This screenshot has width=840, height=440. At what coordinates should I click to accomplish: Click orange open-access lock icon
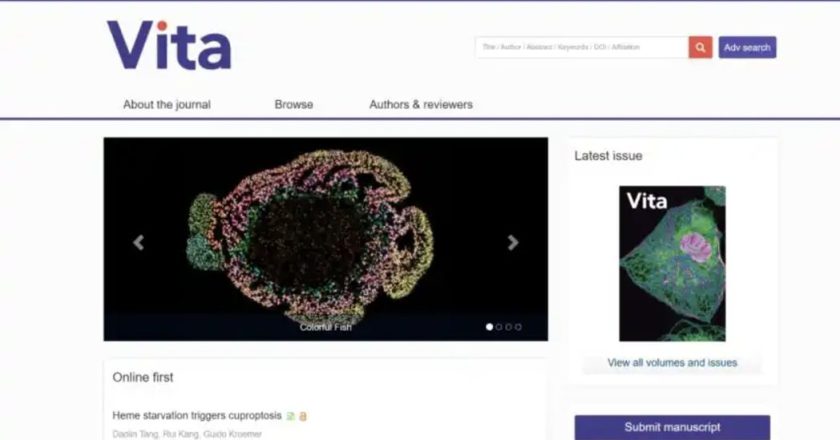(x=303, y=416)
